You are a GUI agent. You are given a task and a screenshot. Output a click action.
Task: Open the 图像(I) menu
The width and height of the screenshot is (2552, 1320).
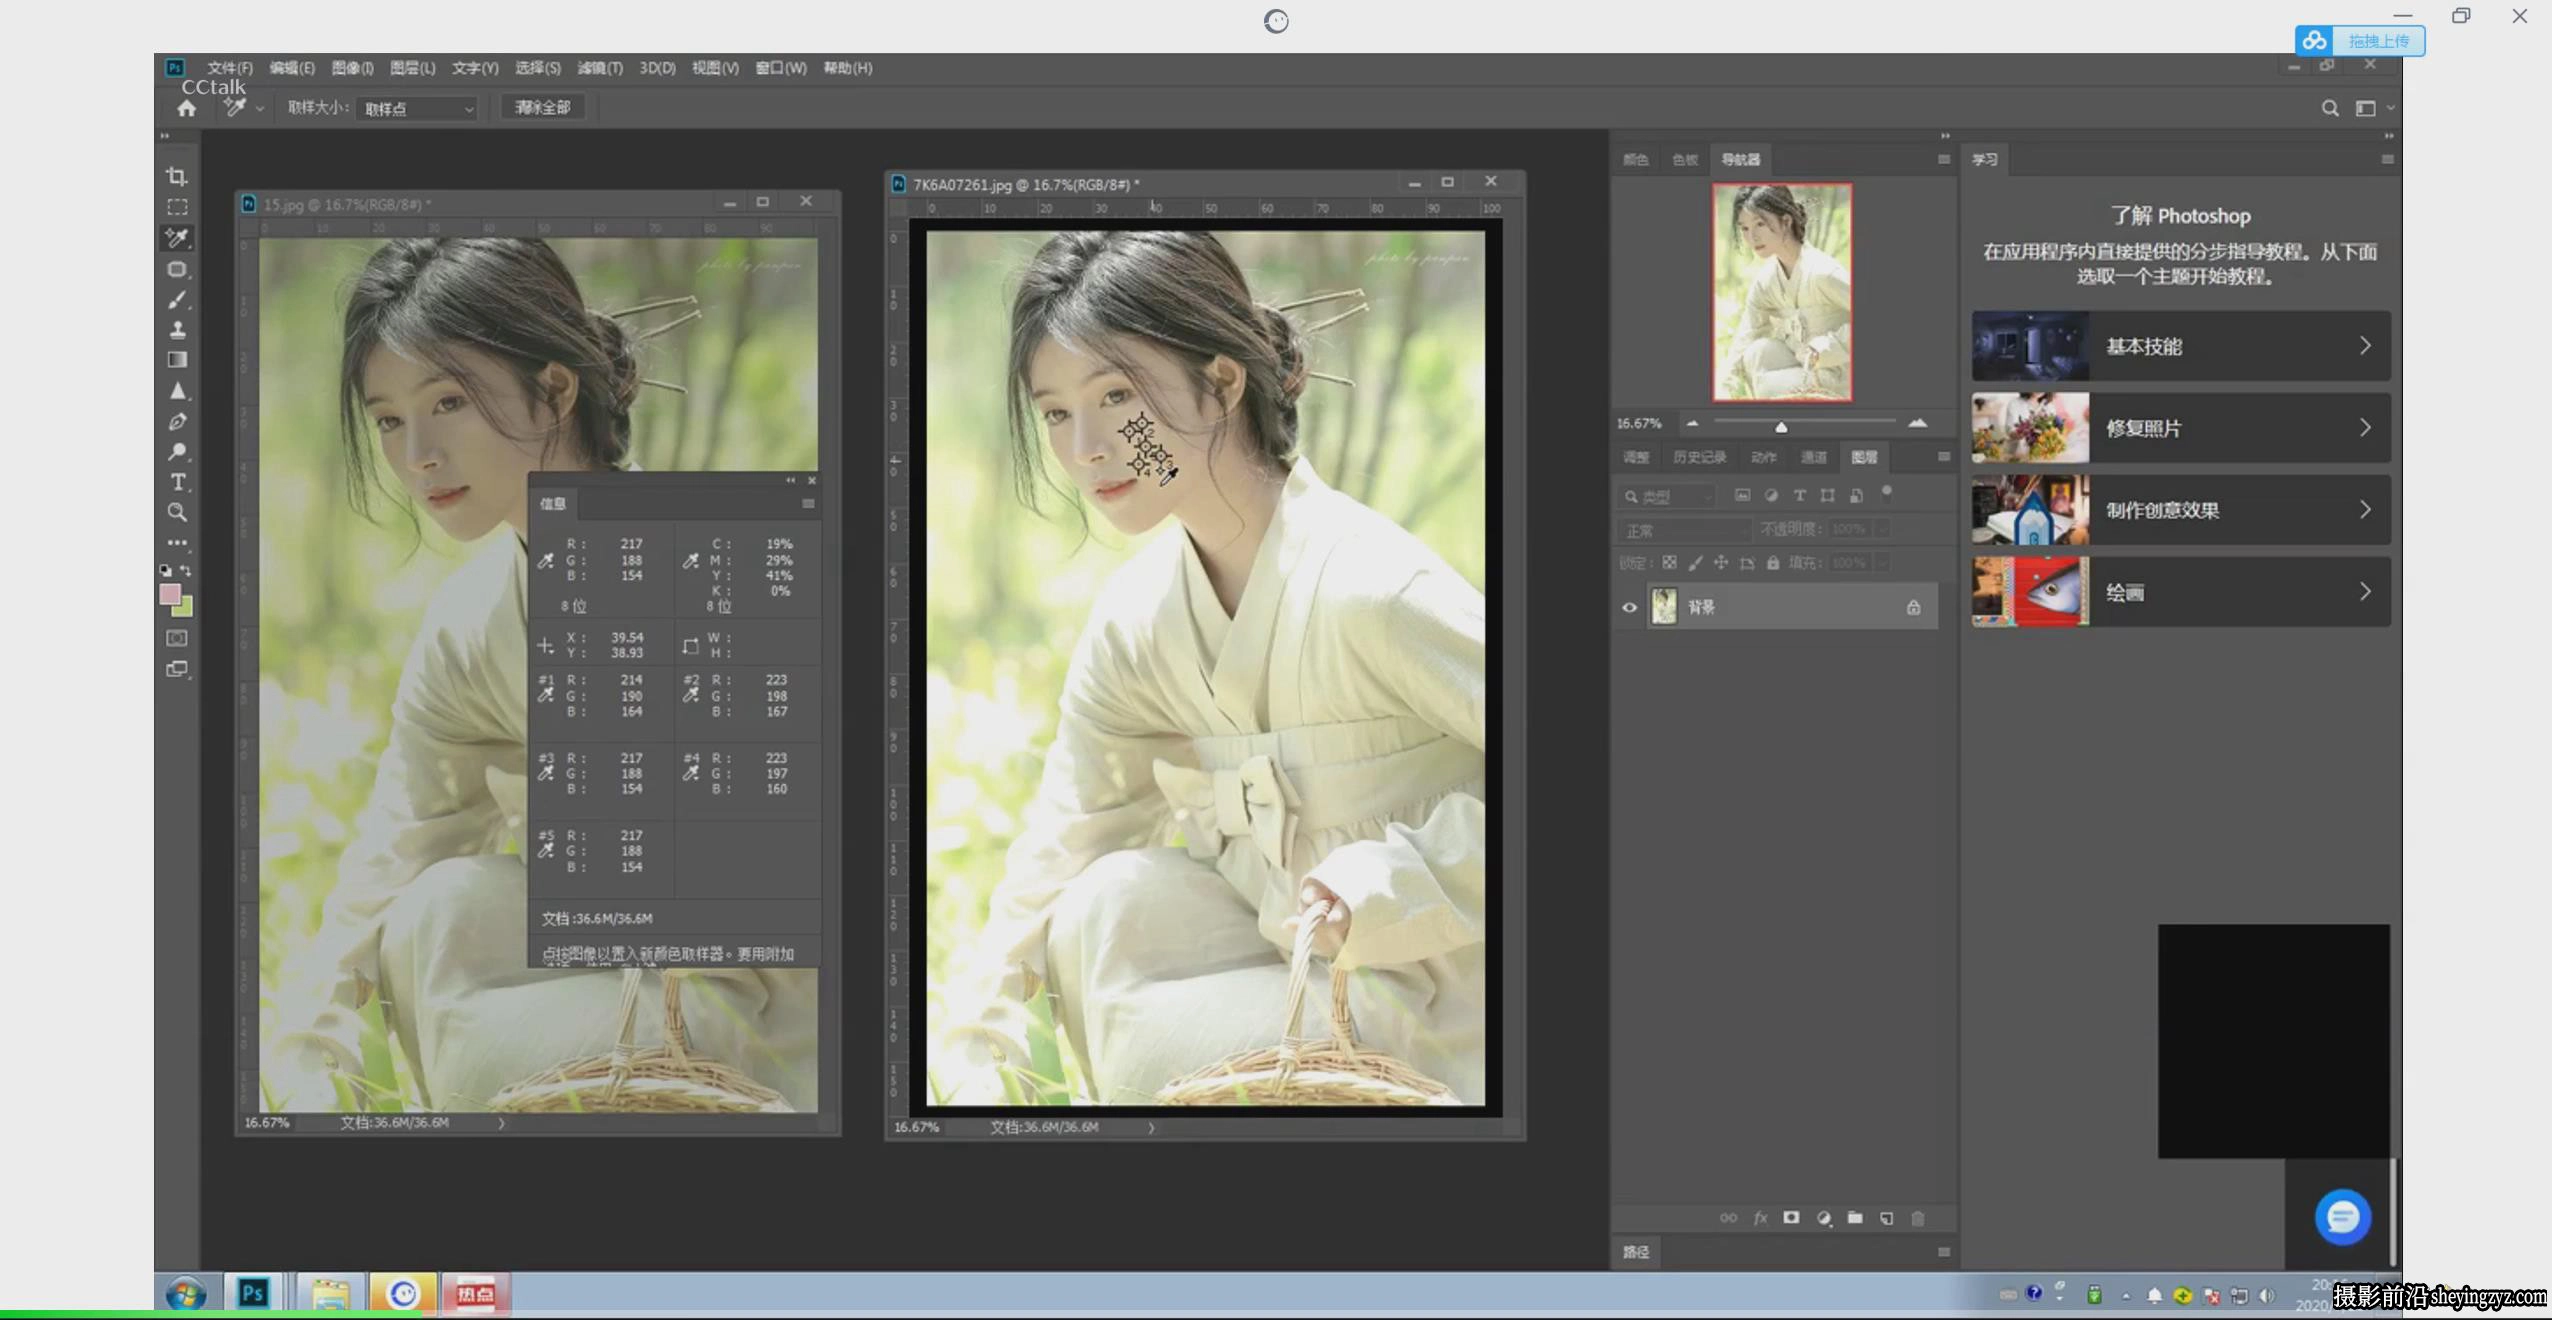[x=352, y=68]
